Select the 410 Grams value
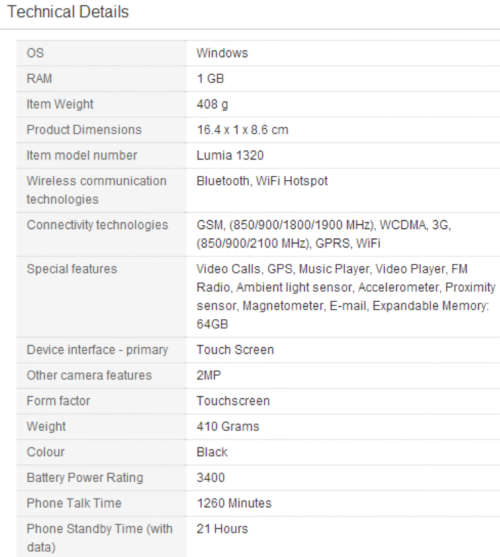The width and height of the screenshot is (500, 557). pyautogui.click(x=228, y=427)
